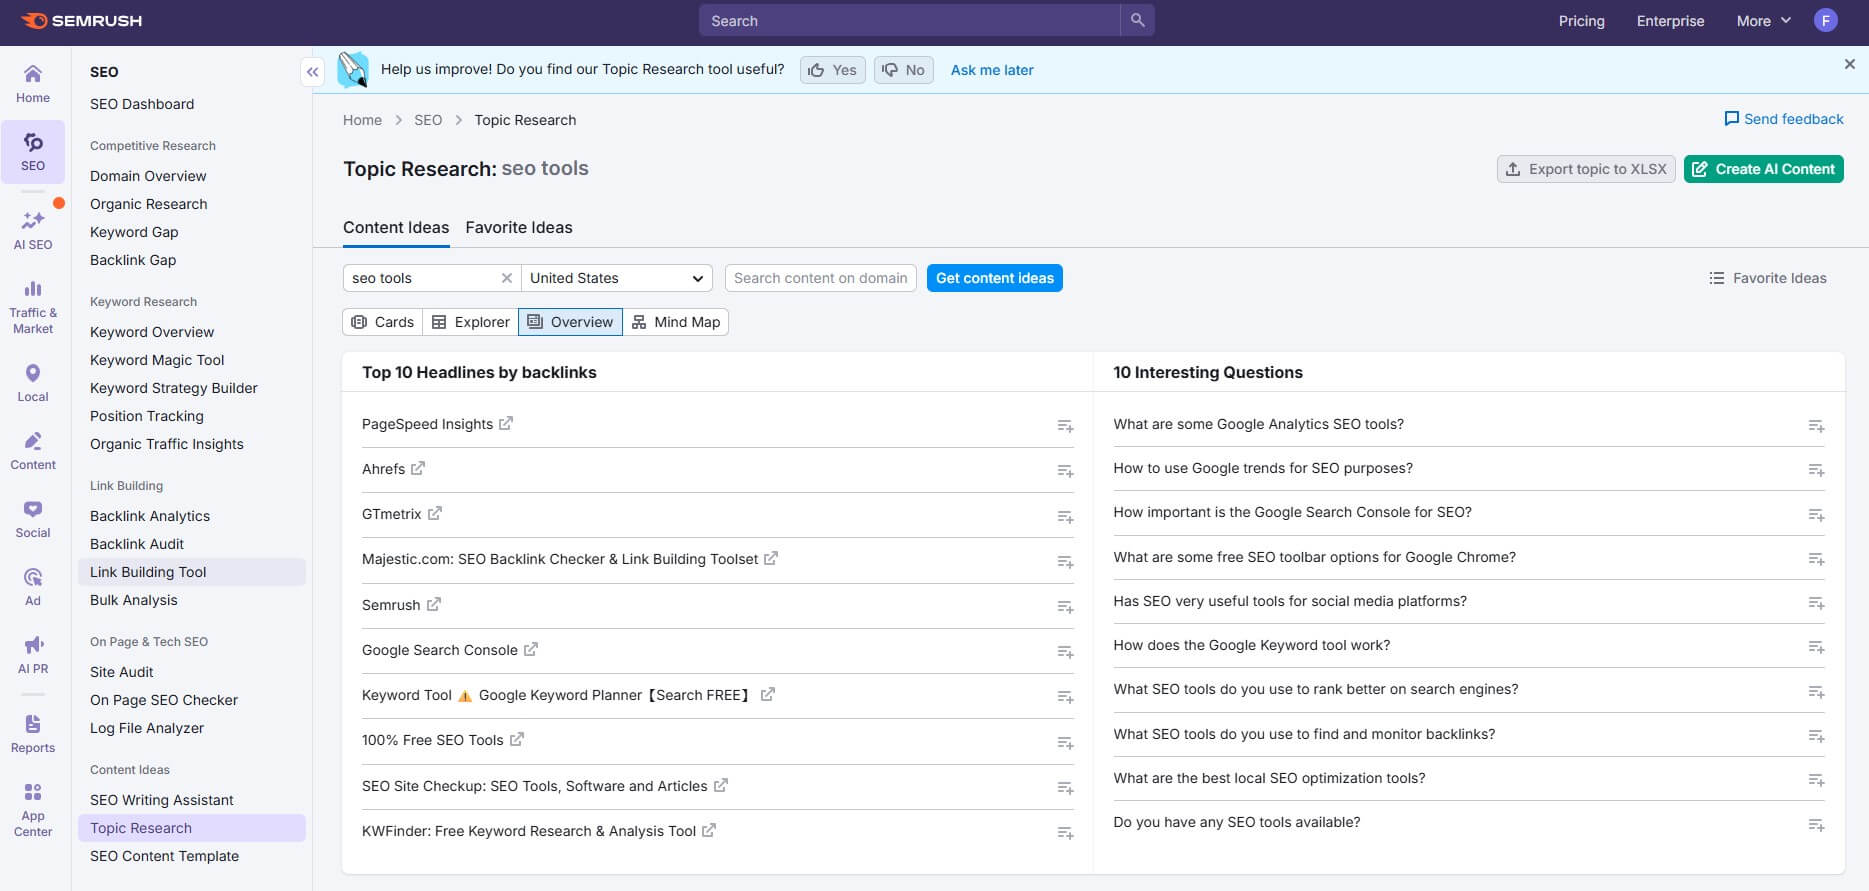
Task: Expand the More menu in header
Action: tap(1763, 21)
